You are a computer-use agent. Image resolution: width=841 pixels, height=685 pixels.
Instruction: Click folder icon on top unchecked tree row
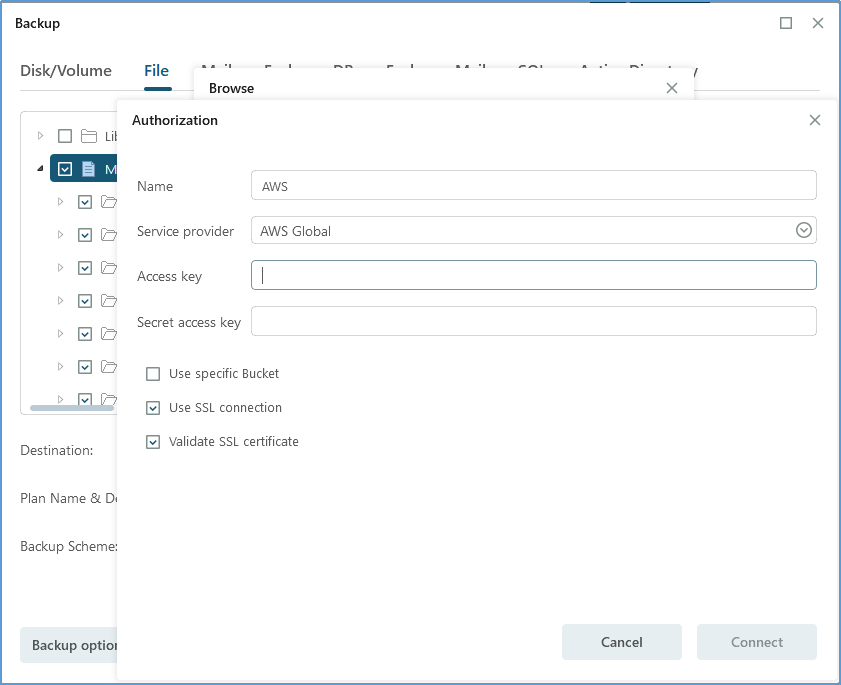(89, 136)
